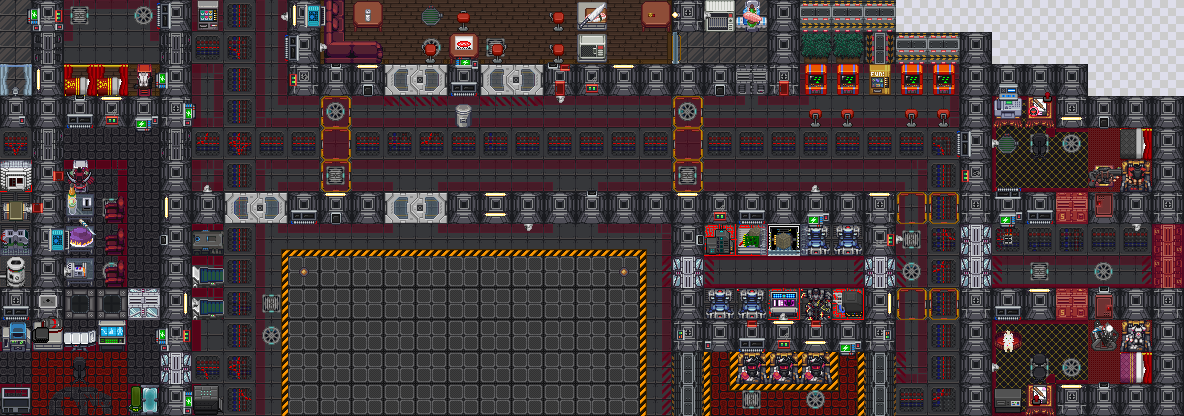The image size is (1184, 416).
Task: Open the left double airlock below the bar
Action: (415, 79)
